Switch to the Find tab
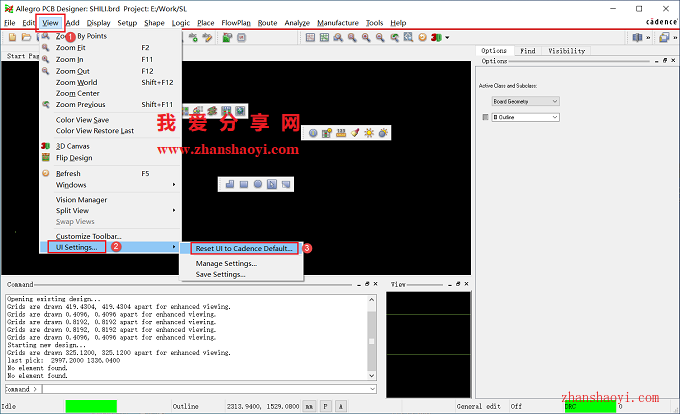This screenshot has width=680, height=414. click(x=528, y=51)
